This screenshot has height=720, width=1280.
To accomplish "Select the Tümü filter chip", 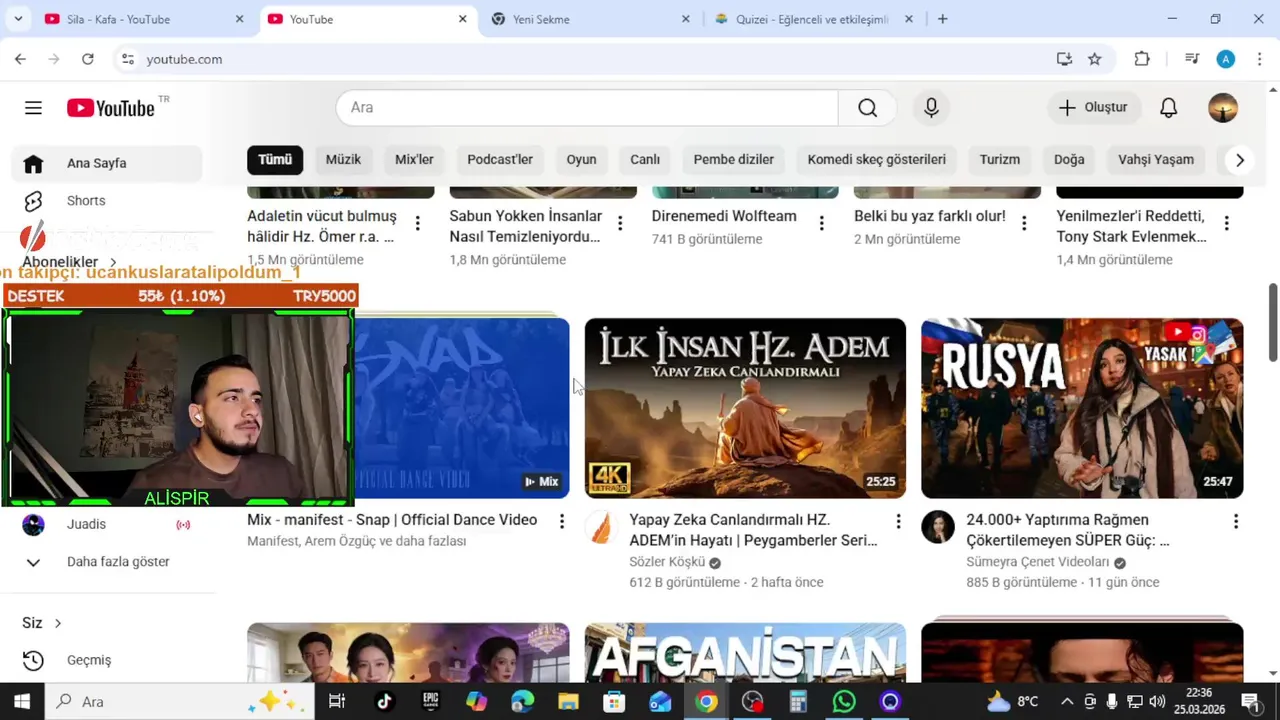I will tap(275, 160).
